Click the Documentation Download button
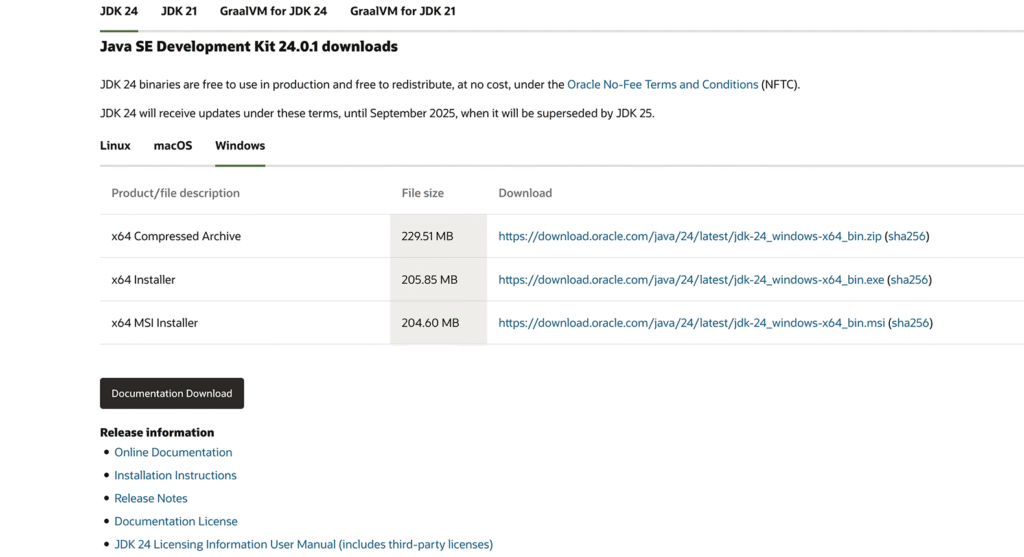1024x557 pixels. [x=172, y=393]
